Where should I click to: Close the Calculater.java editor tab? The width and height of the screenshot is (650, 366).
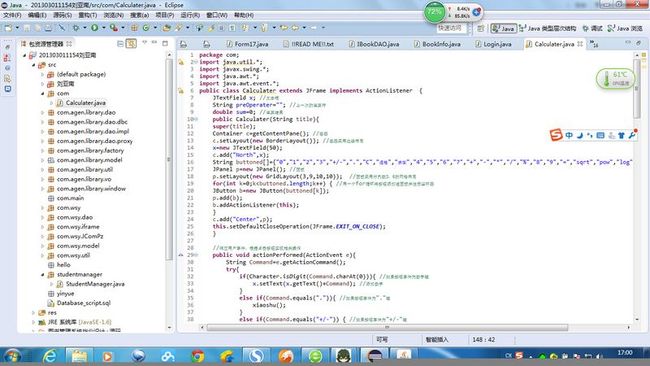(580, 44)
